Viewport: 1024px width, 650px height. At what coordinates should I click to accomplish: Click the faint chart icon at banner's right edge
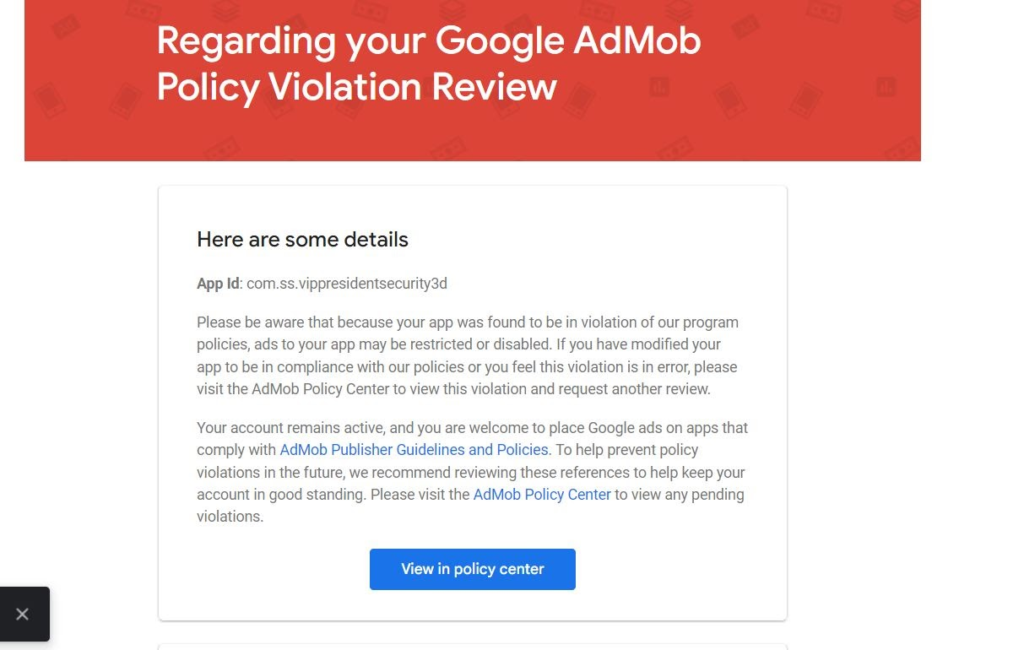885,87
